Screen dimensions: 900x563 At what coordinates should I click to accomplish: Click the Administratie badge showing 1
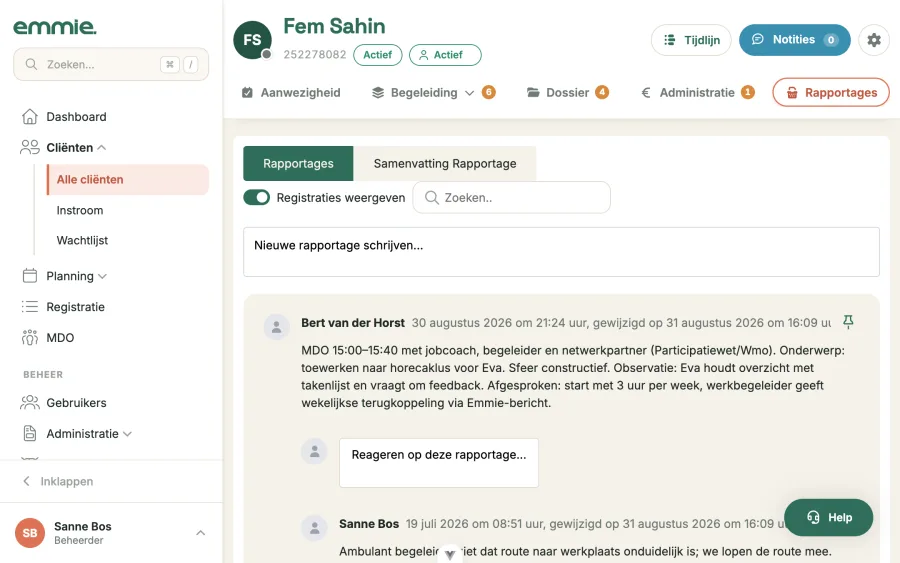pyautogui.click(x=747, y=92)
